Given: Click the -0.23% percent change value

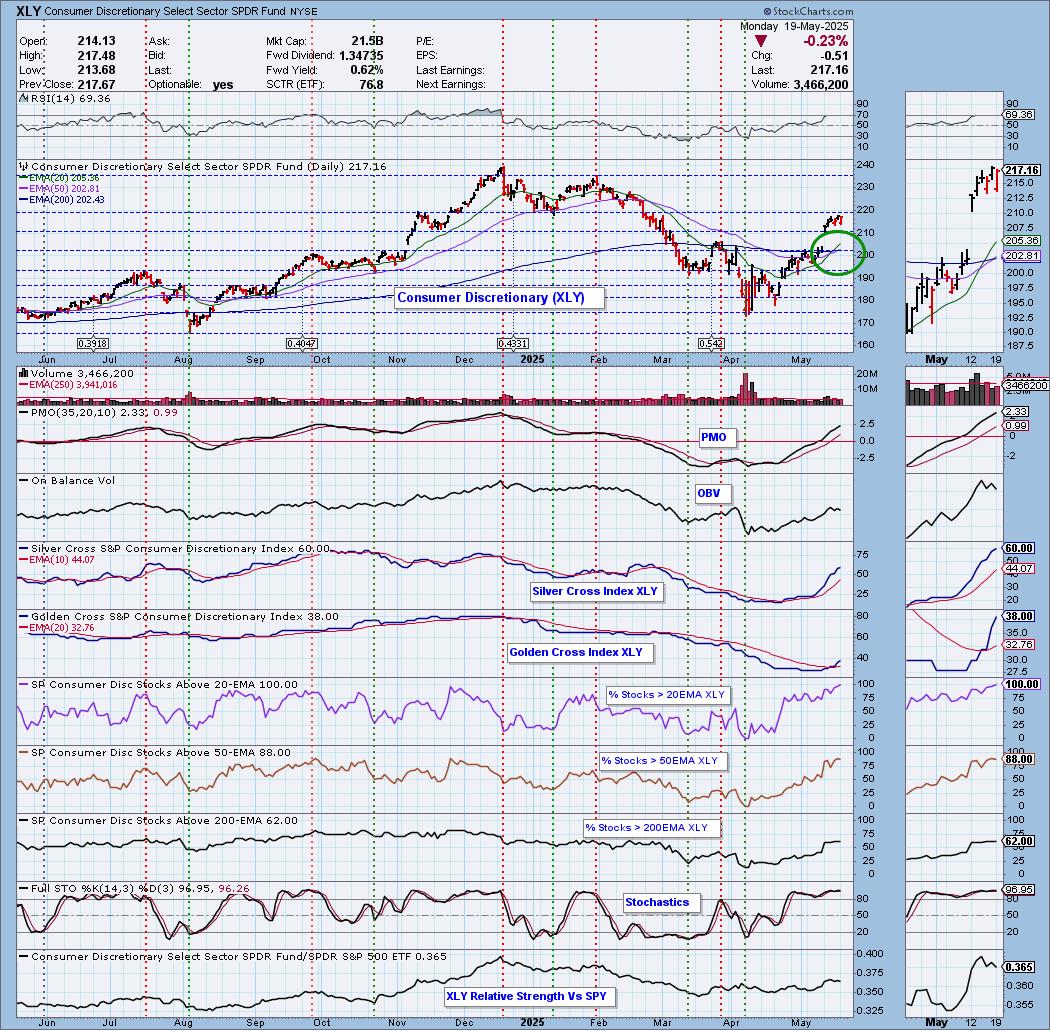Looking at the screenshot, I should pos(826,41).
